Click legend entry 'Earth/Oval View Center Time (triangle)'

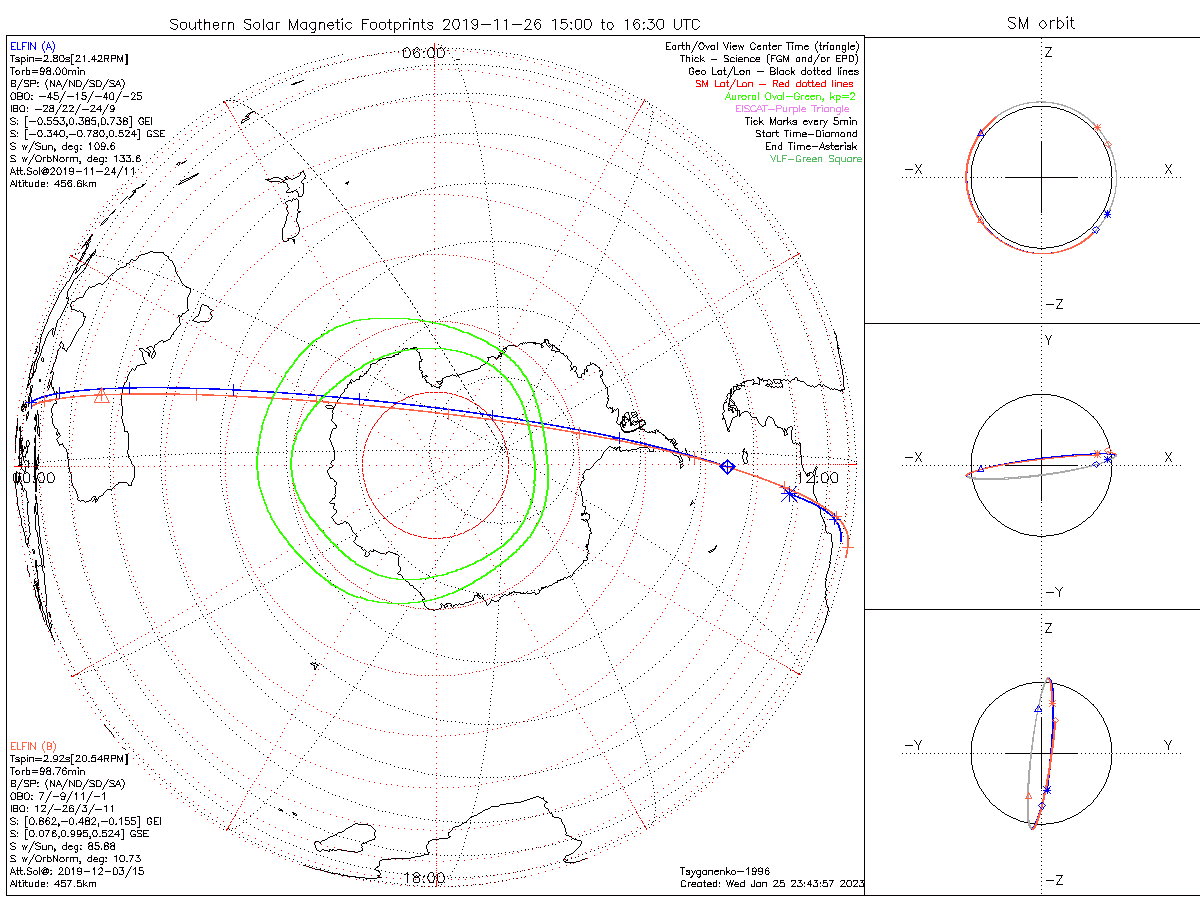[763, 47]
